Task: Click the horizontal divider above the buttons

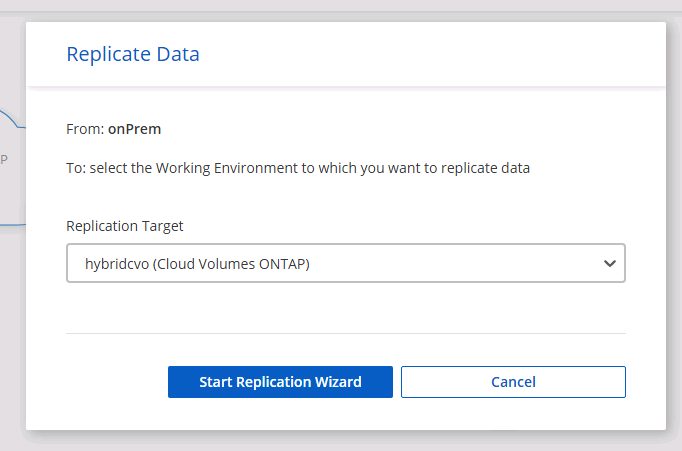Action: [x=345, y=333]
